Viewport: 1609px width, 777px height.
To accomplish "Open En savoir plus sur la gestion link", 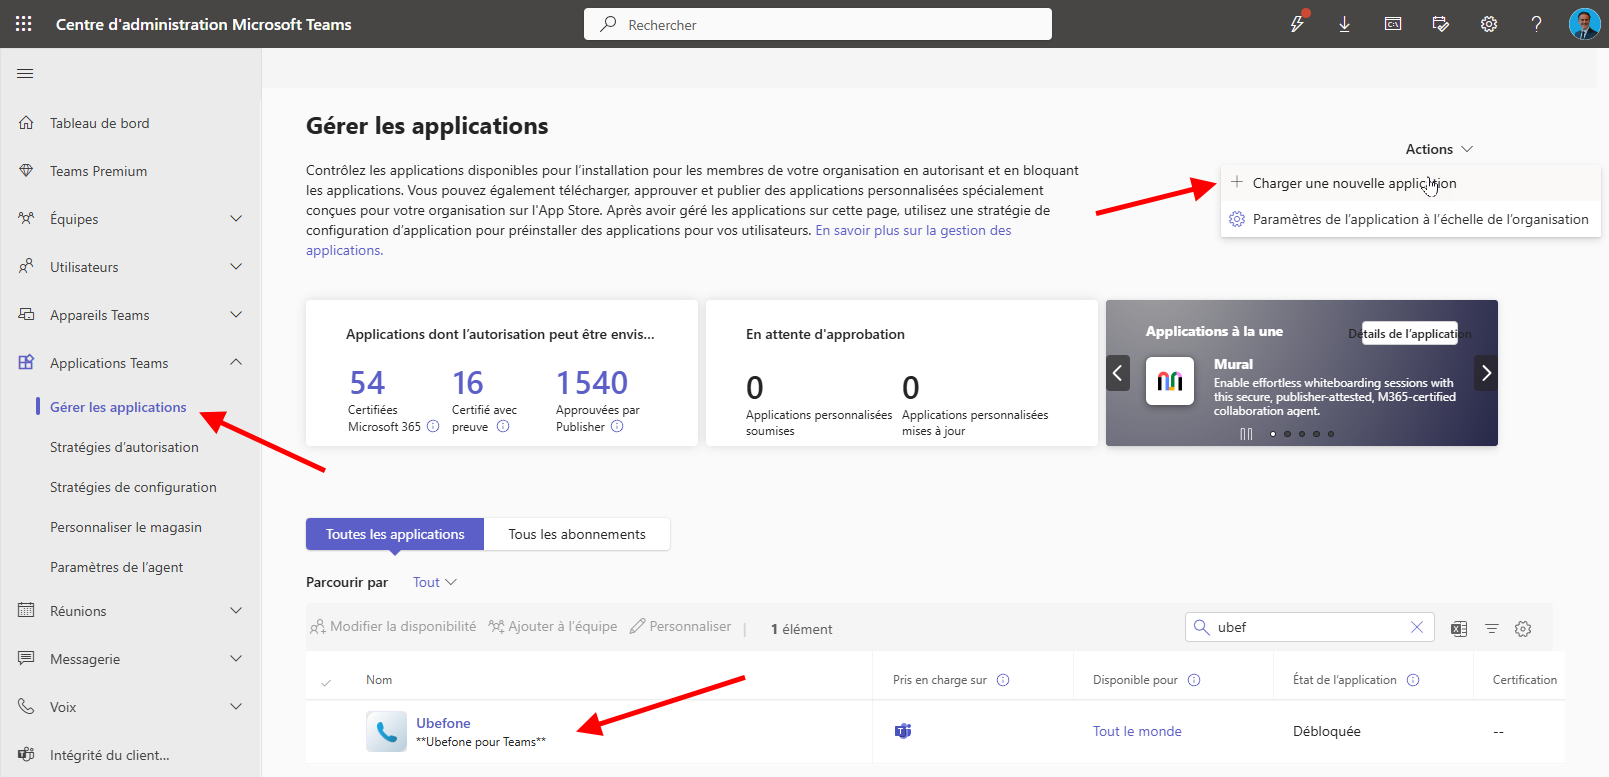I will coord(913,230).
